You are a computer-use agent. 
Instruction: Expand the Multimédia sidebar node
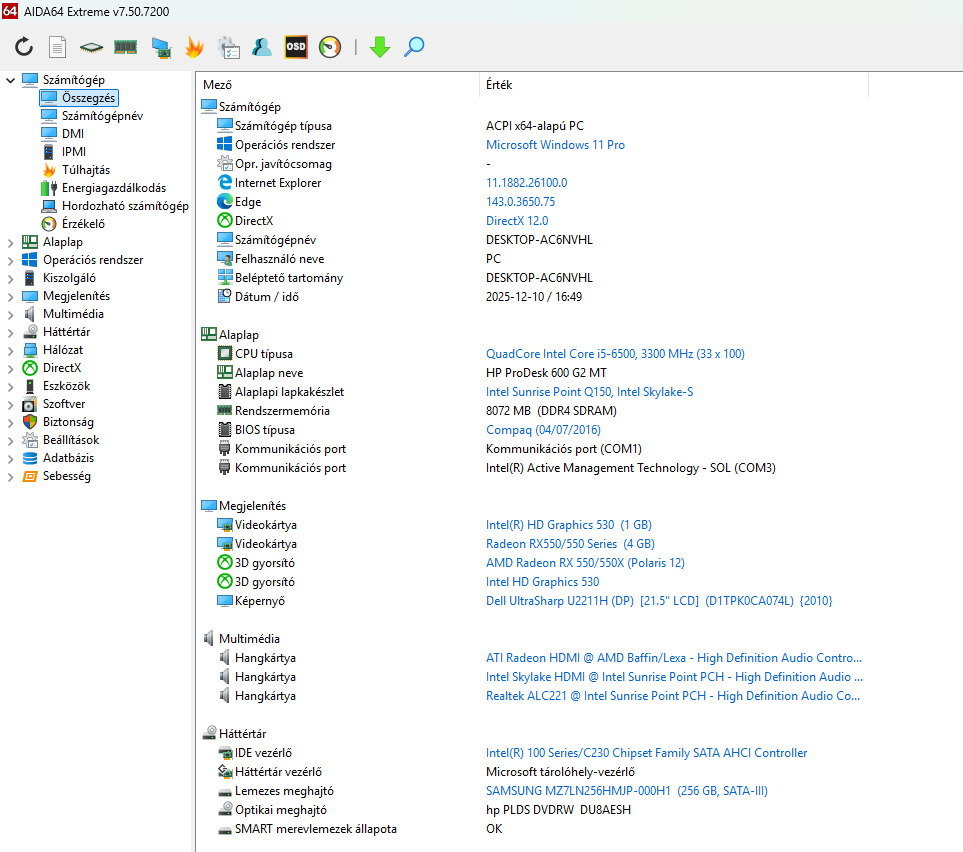coord(10,314)
